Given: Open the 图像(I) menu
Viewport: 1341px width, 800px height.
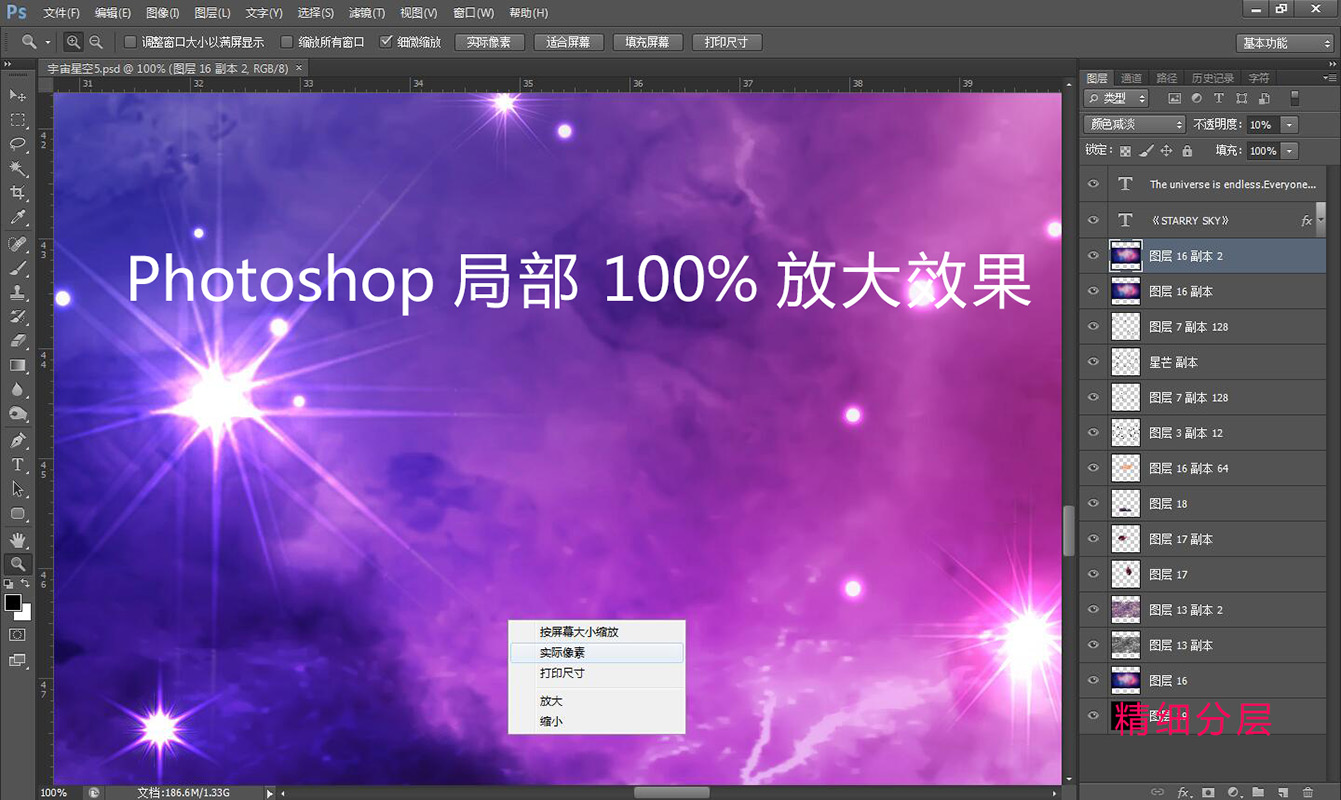Looking at the screenshot, I should point(162,13).
